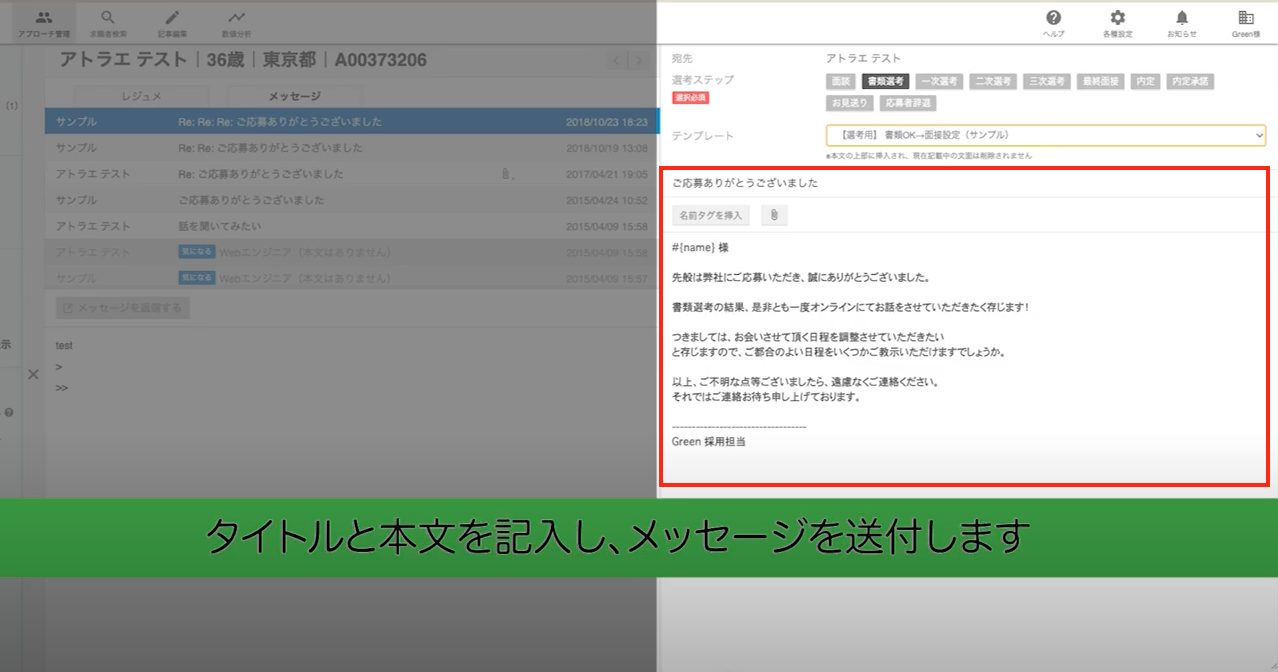Click quoted text 'test' in message preview

tap(64, 345)
